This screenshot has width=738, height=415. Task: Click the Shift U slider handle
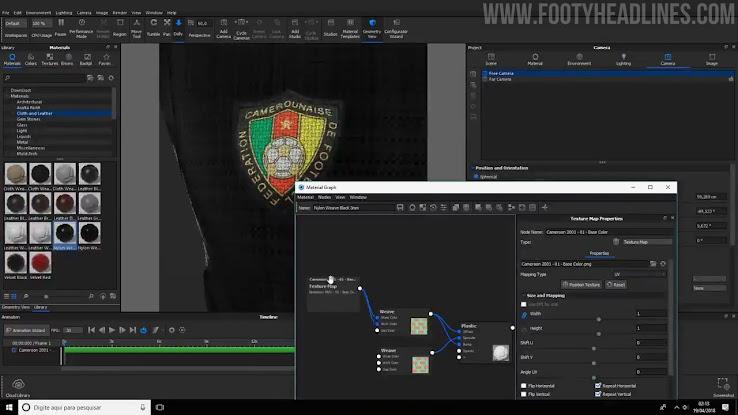pos(594,349)
